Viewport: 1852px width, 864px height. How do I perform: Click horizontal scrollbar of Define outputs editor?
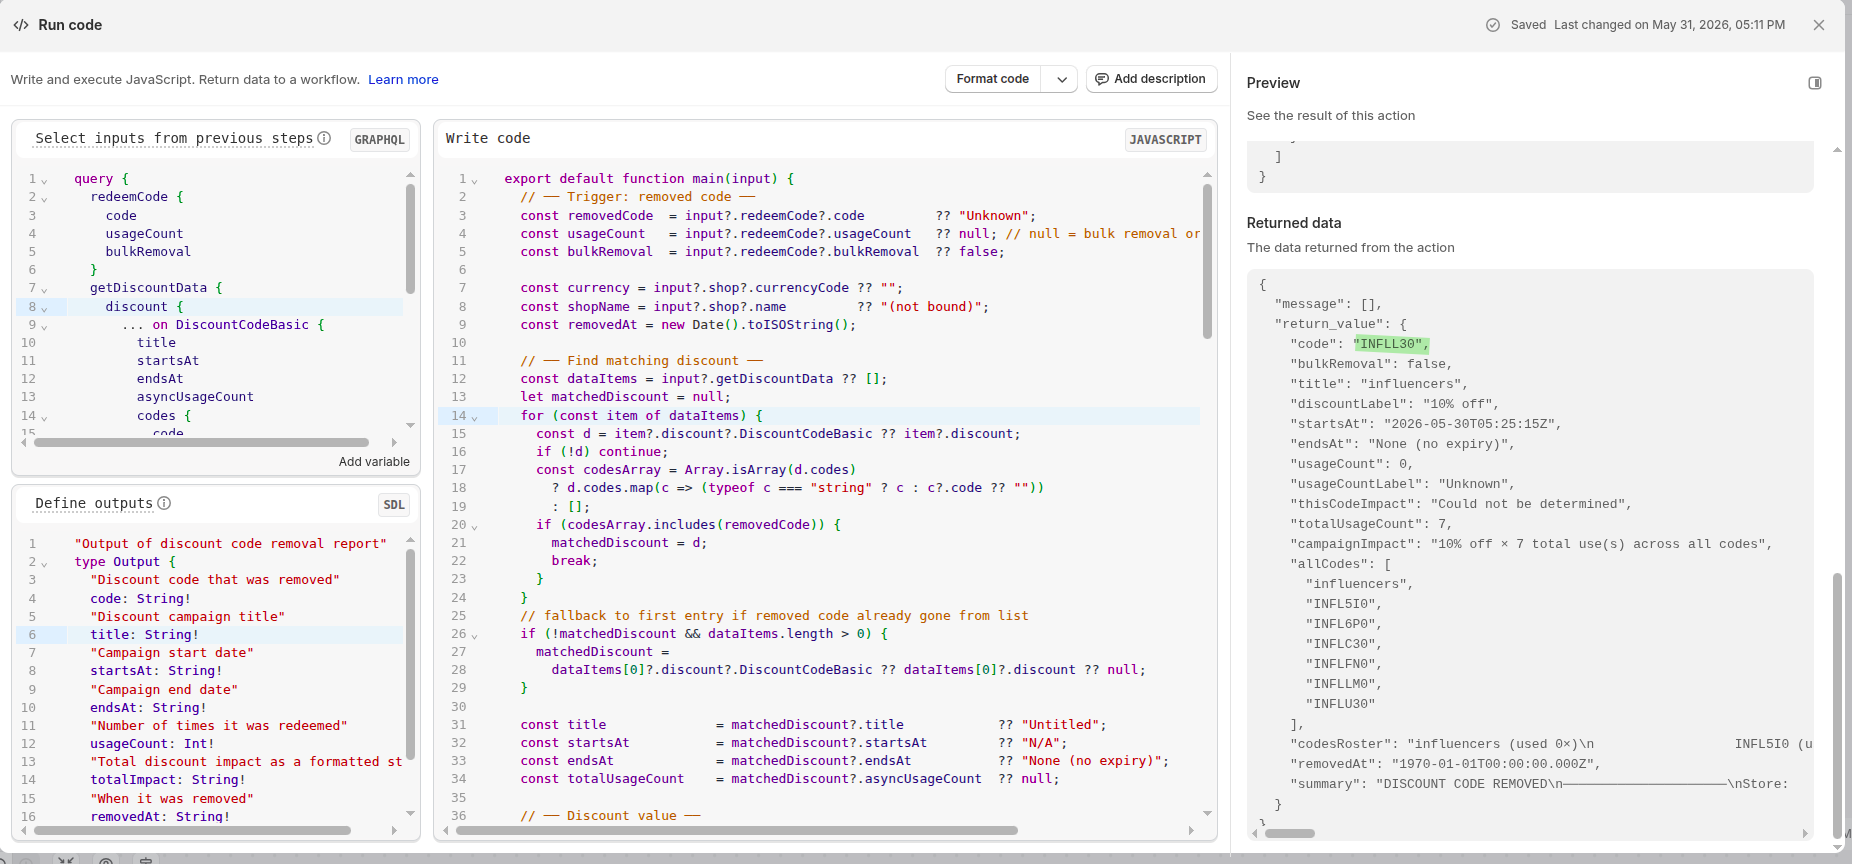click(x=192, y=830)
